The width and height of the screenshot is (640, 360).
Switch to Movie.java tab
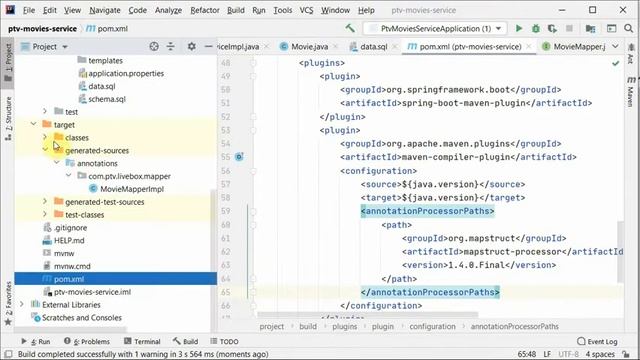[x=309, y=47]
